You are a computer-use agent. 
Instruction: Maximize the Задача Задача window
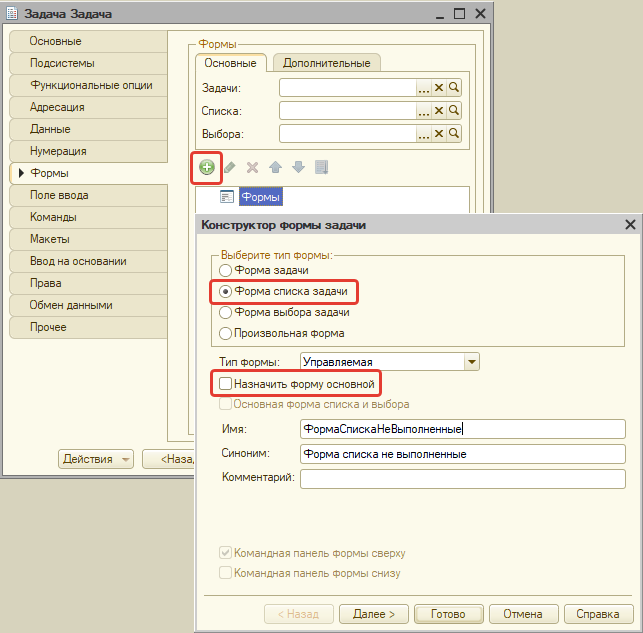[459, 14]
